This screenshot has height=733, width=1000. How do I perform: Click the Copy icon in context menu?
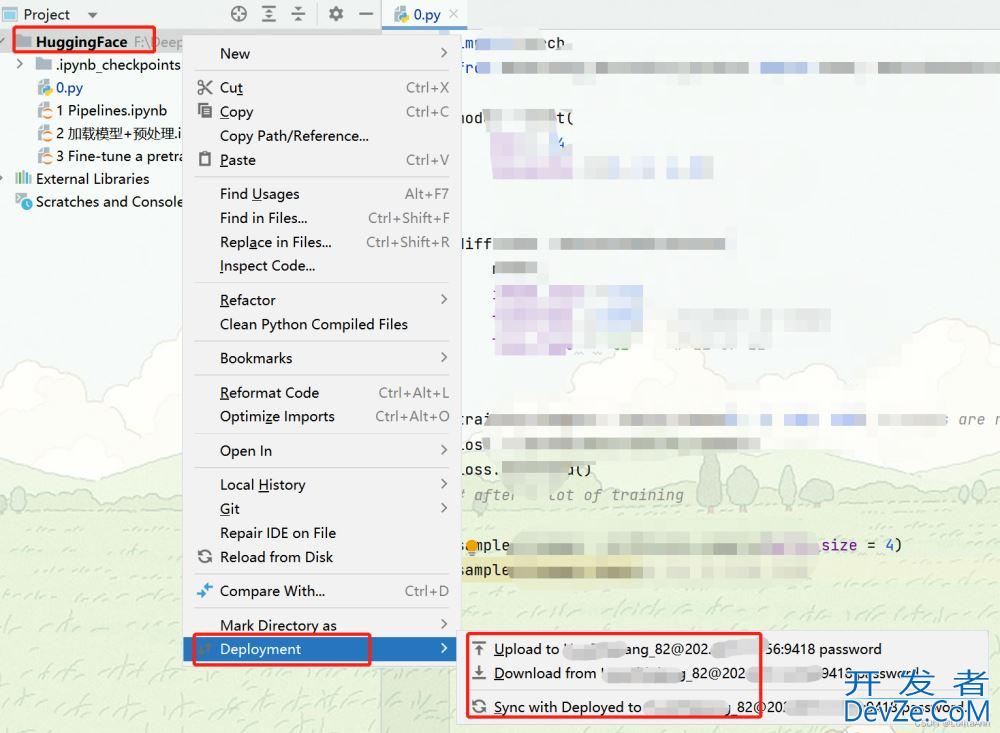(x=205, y=111)
